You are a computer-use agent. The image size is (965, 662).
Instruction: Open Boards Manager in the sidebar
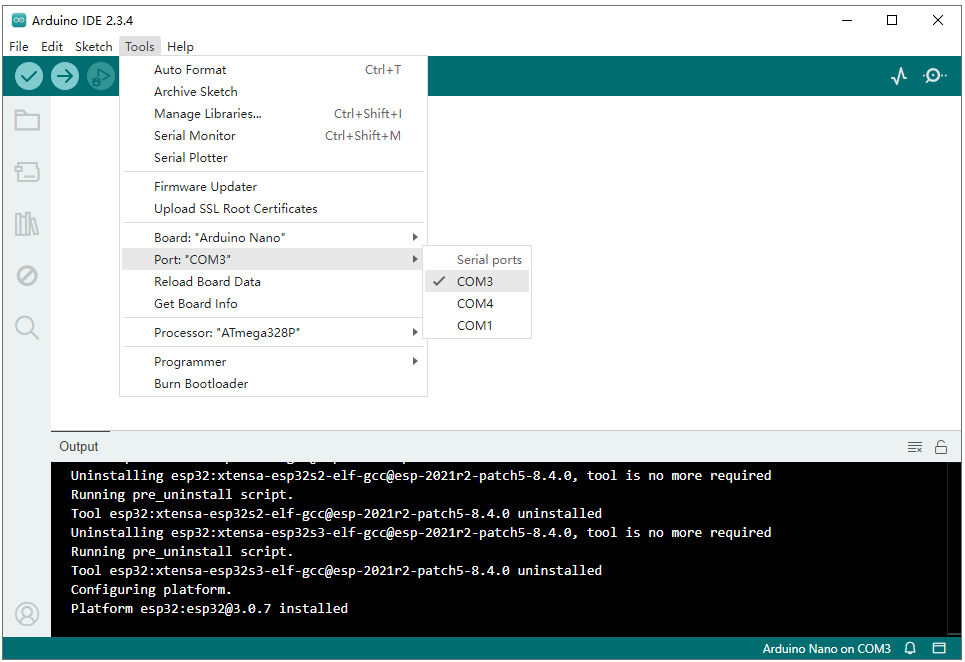(x=27, y=172)
